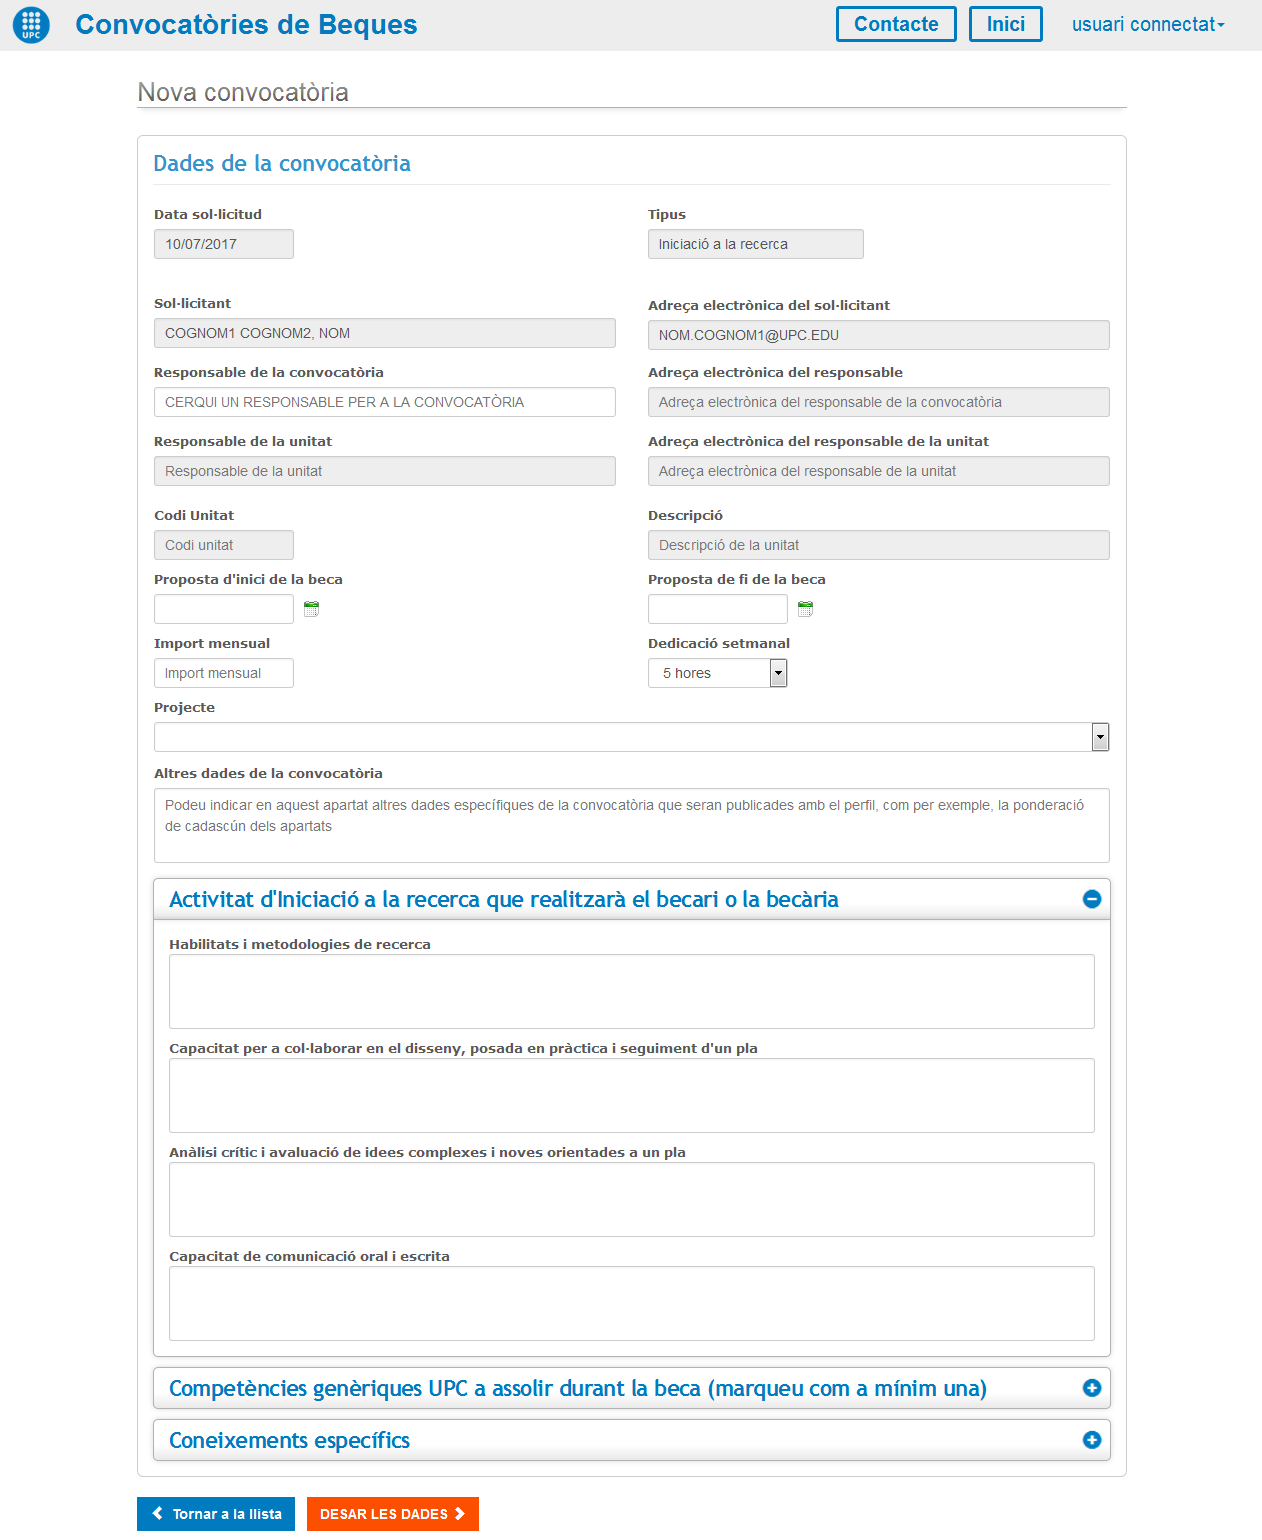Go to Inici page
Viewport: 1262px width, 1540px height.
[x=1005, y=25]
